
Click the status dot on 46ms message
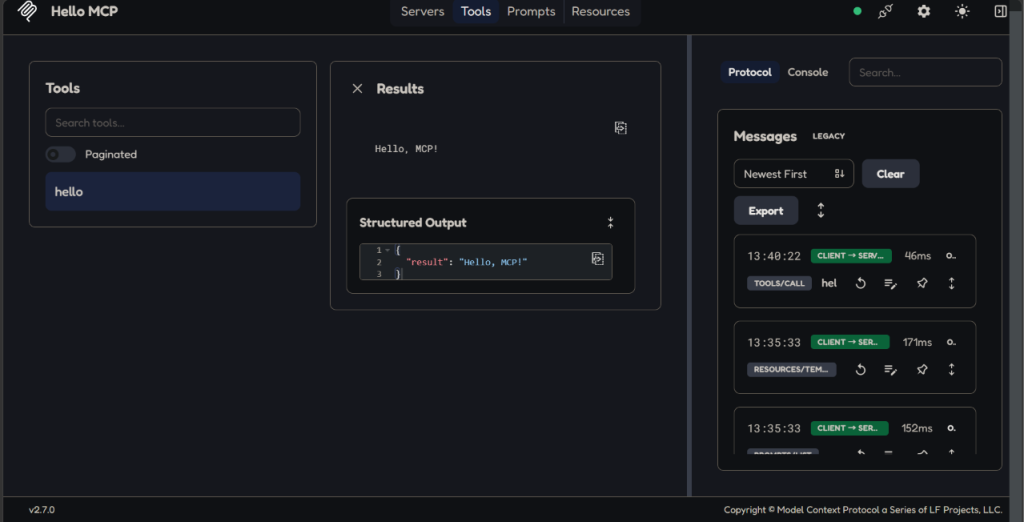951,256
